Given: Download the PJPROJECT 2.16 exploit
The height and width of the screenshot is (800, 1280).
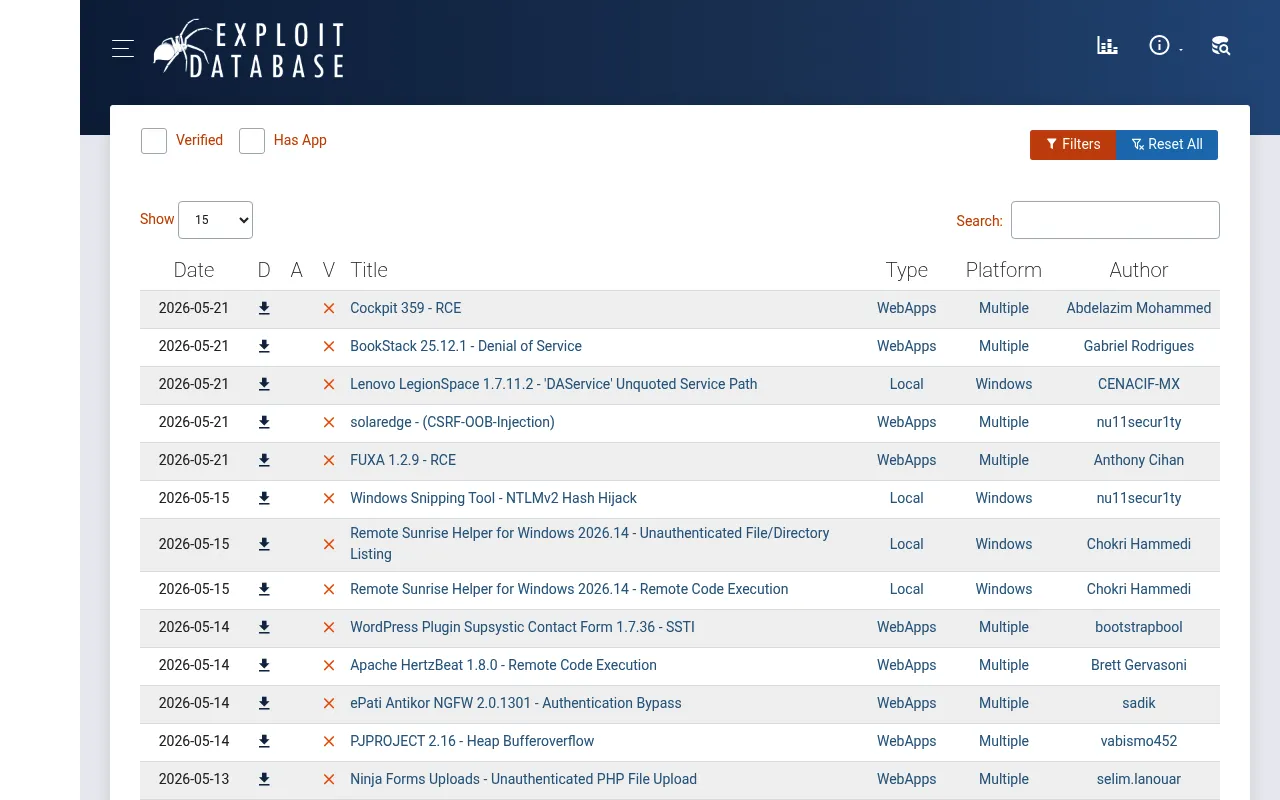Looking at the screenshot, I should 264,741.
